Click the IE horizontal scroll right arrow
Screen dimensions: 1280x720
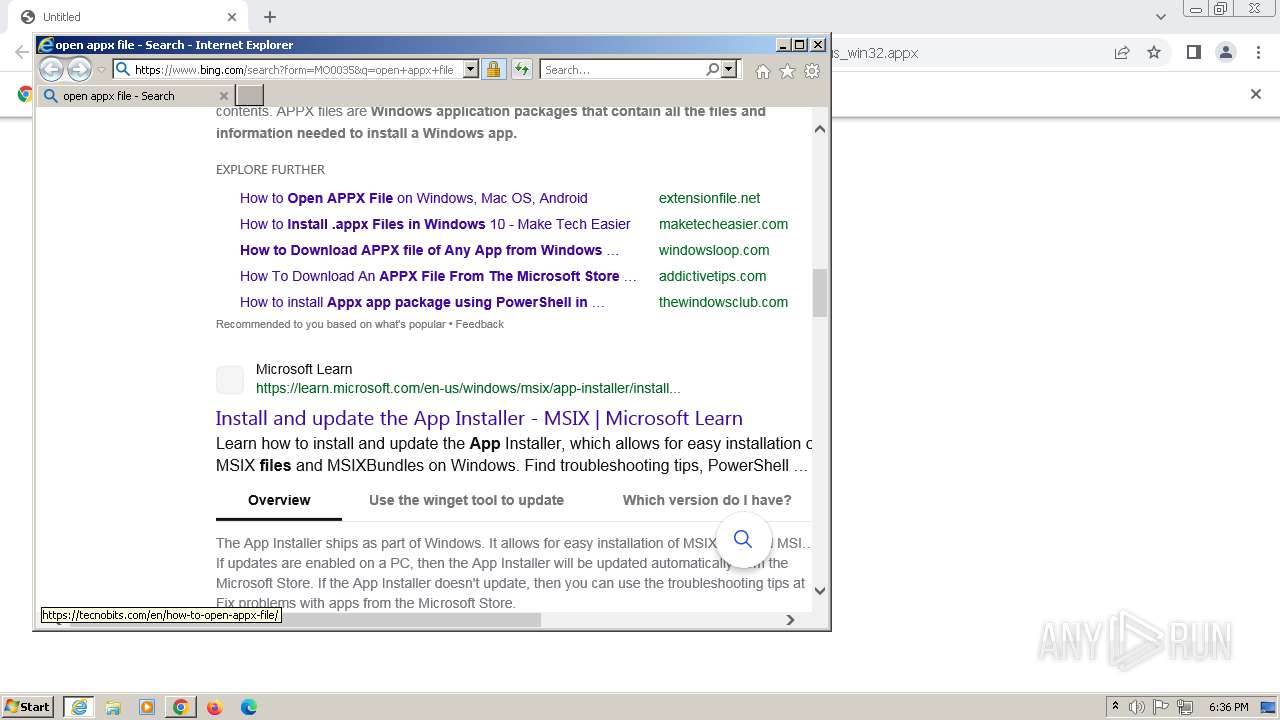pos(790,620)
